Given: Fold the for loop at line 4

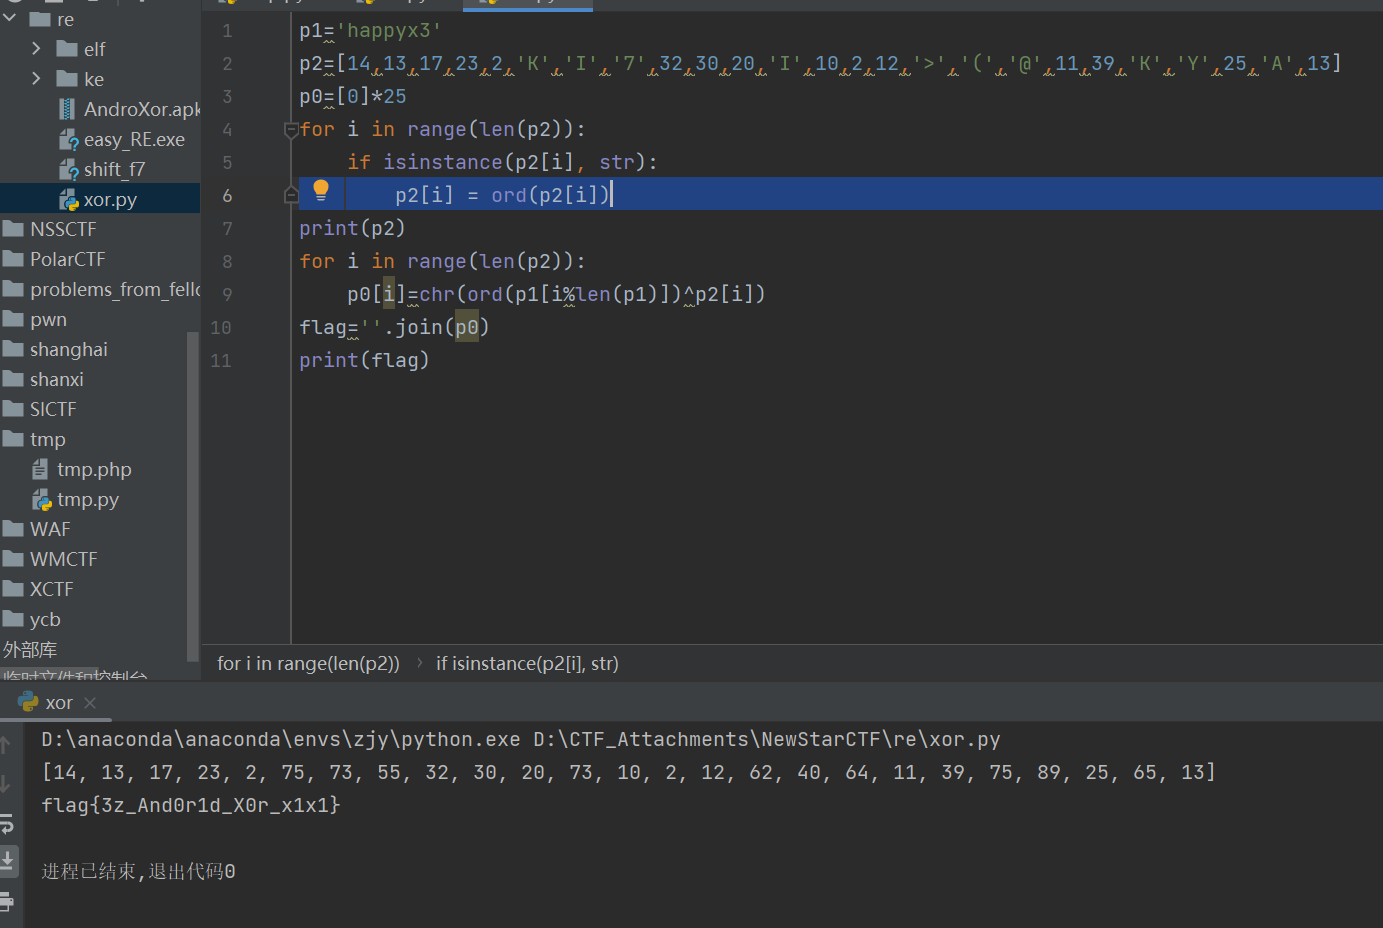Looking at the screenshot, I should pyautogui.click(x=291, y=129).
